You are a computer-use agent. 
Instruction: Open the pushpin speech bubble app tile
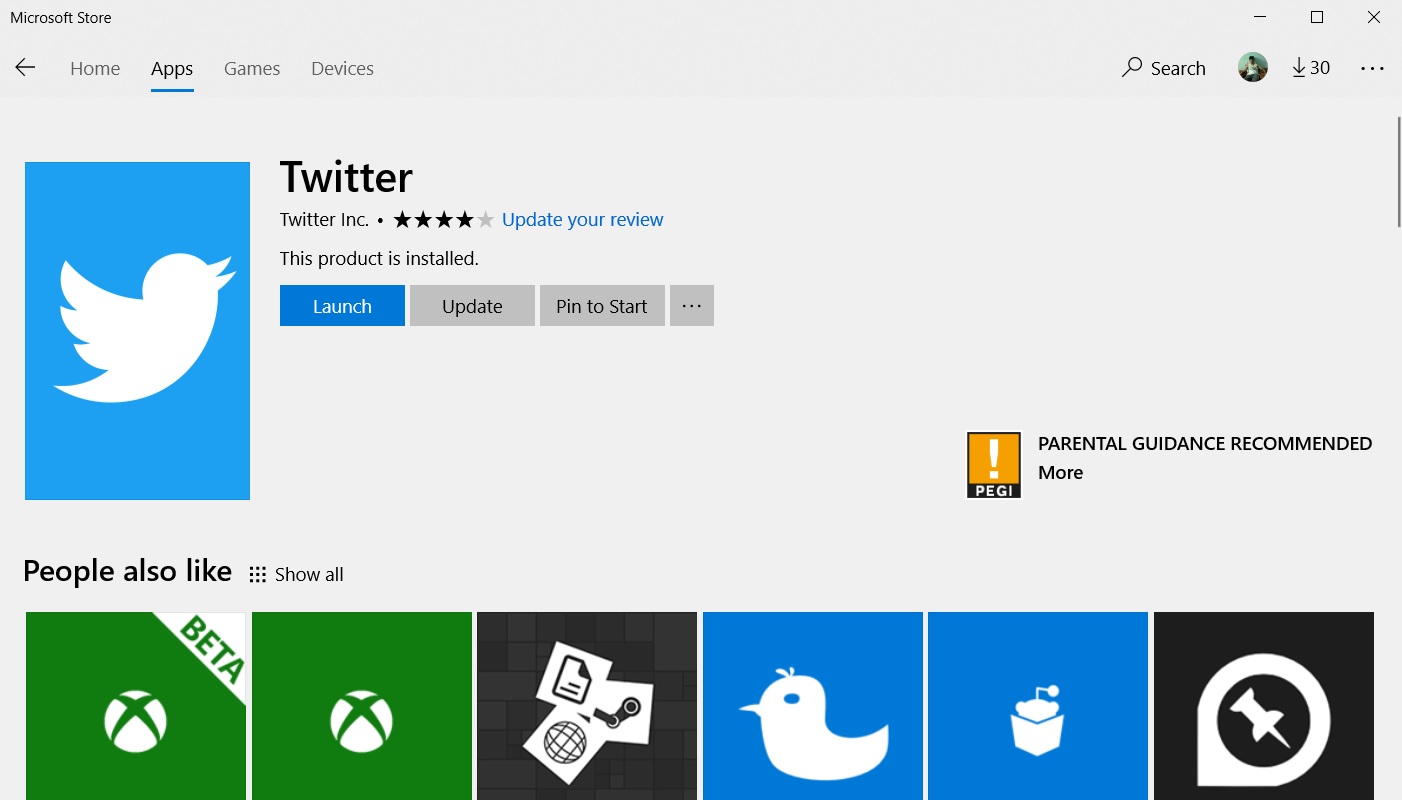click(x=1264, y=706)
